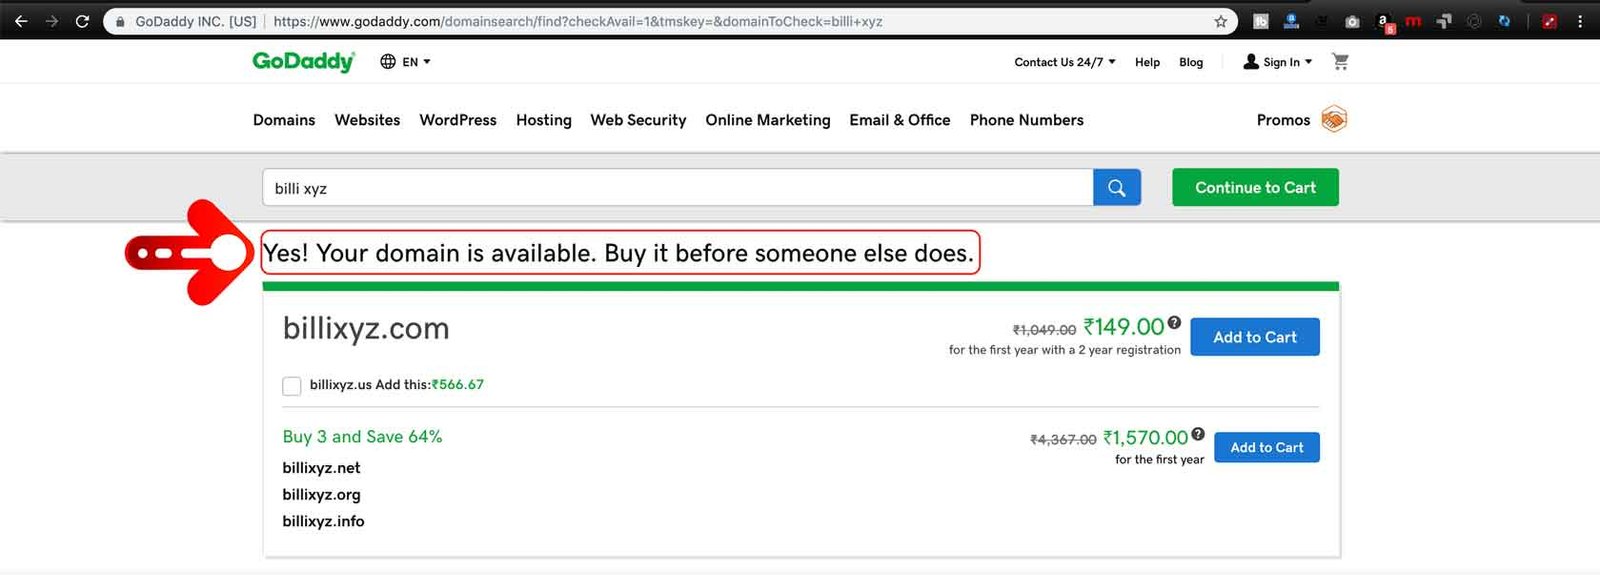Click the blue sync arrows extension icon
The image size is (1600, 575).
tap(1504, 21)
